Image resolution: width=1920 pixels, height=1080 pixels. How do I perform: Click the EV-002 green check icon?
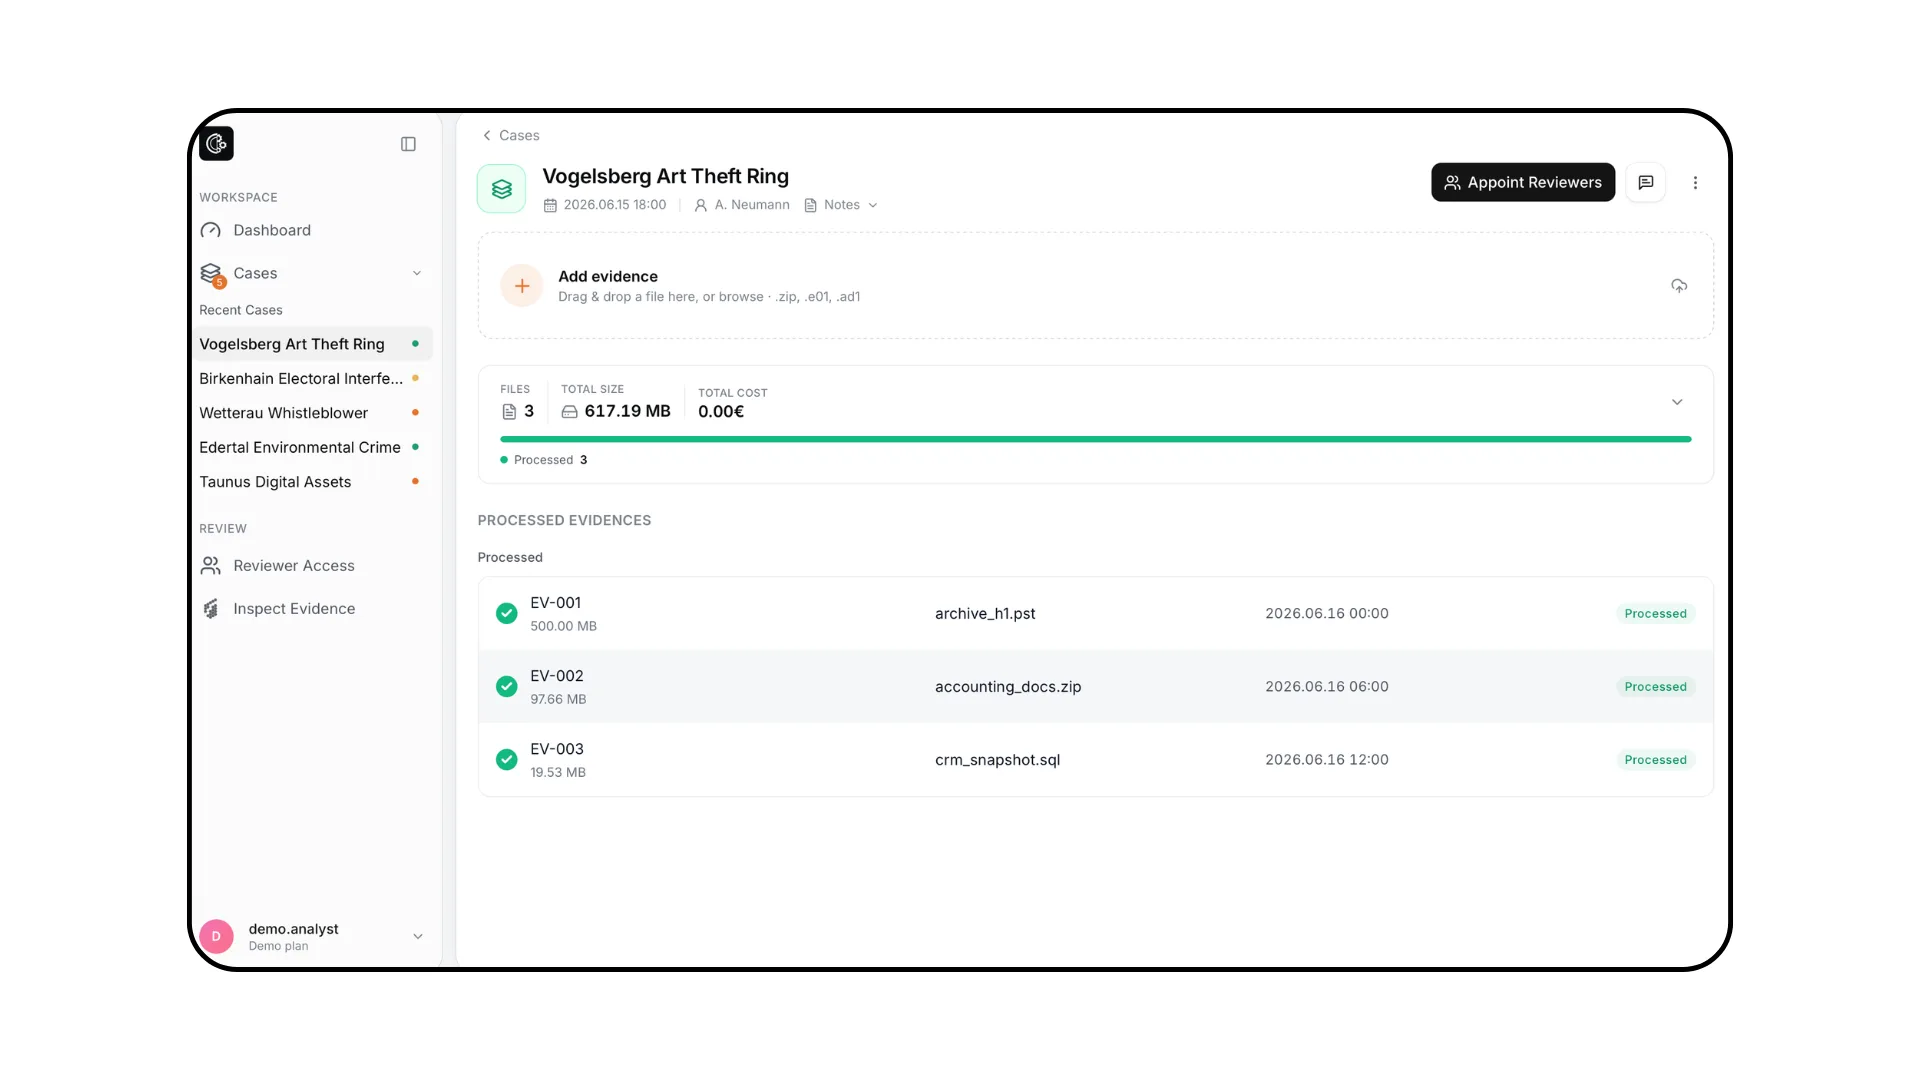pos(507,687)
